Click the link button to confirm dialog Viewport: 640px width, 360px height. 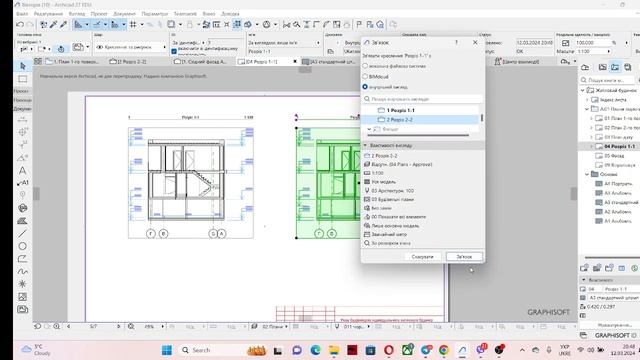464,257
